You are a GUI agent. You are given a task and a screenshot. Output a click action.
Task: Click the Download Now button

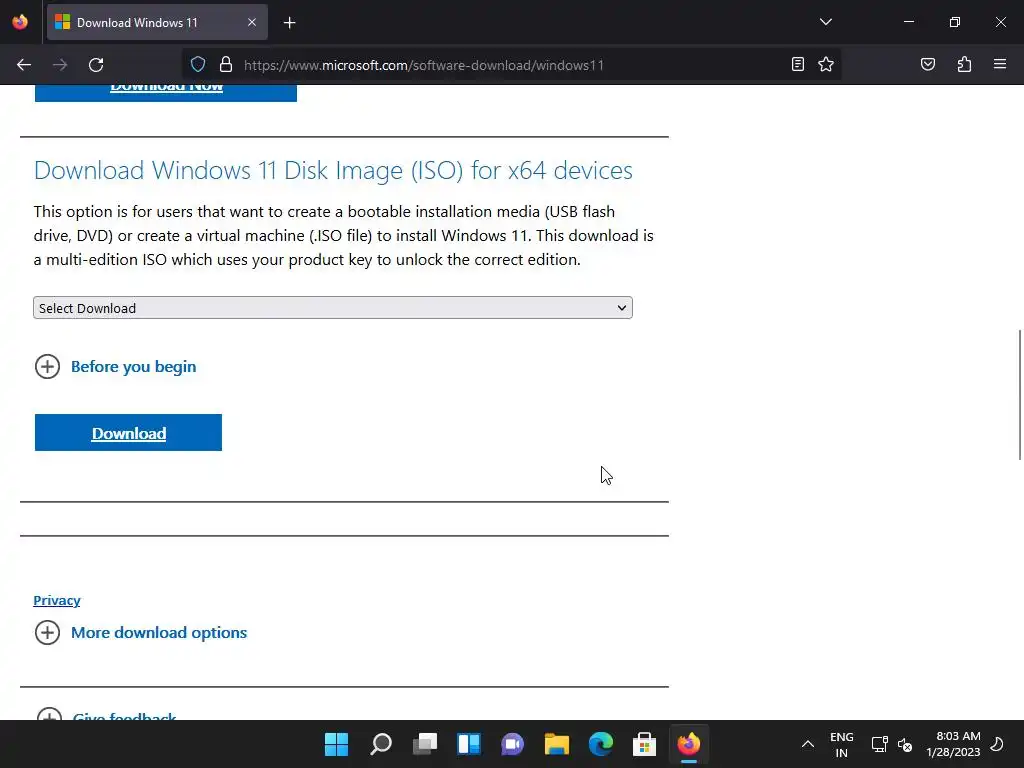click(166, 93)
